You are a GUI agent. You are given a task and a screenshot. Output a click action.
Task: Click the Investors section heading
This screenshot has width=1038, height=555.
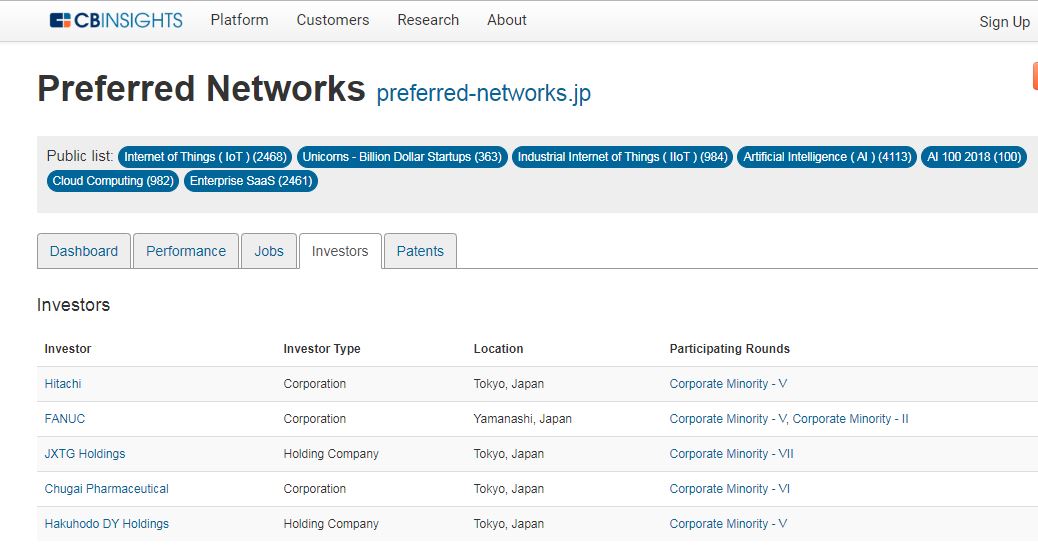73,305
